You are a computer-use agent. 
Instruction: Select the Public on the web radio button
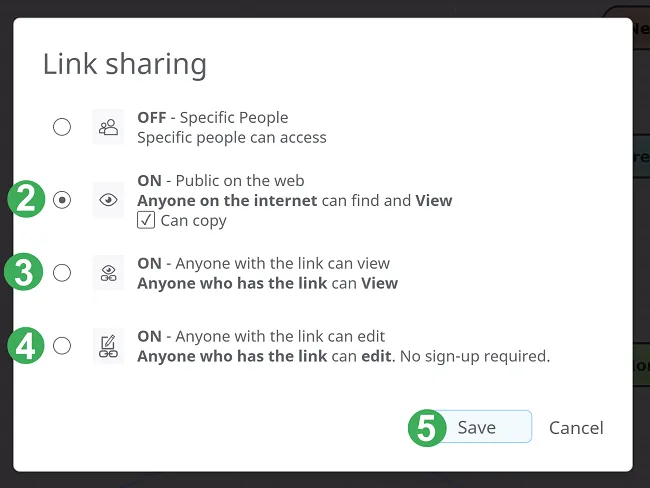(x=62, y=200)
